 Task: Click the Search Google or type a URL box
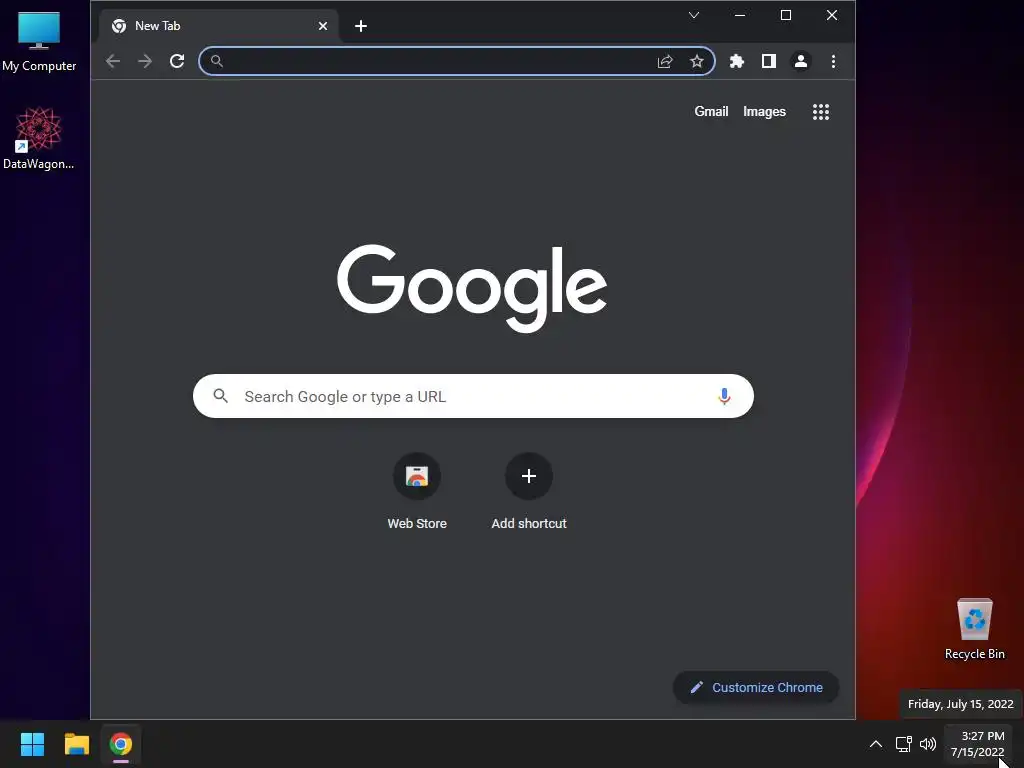tap(473, 396)
